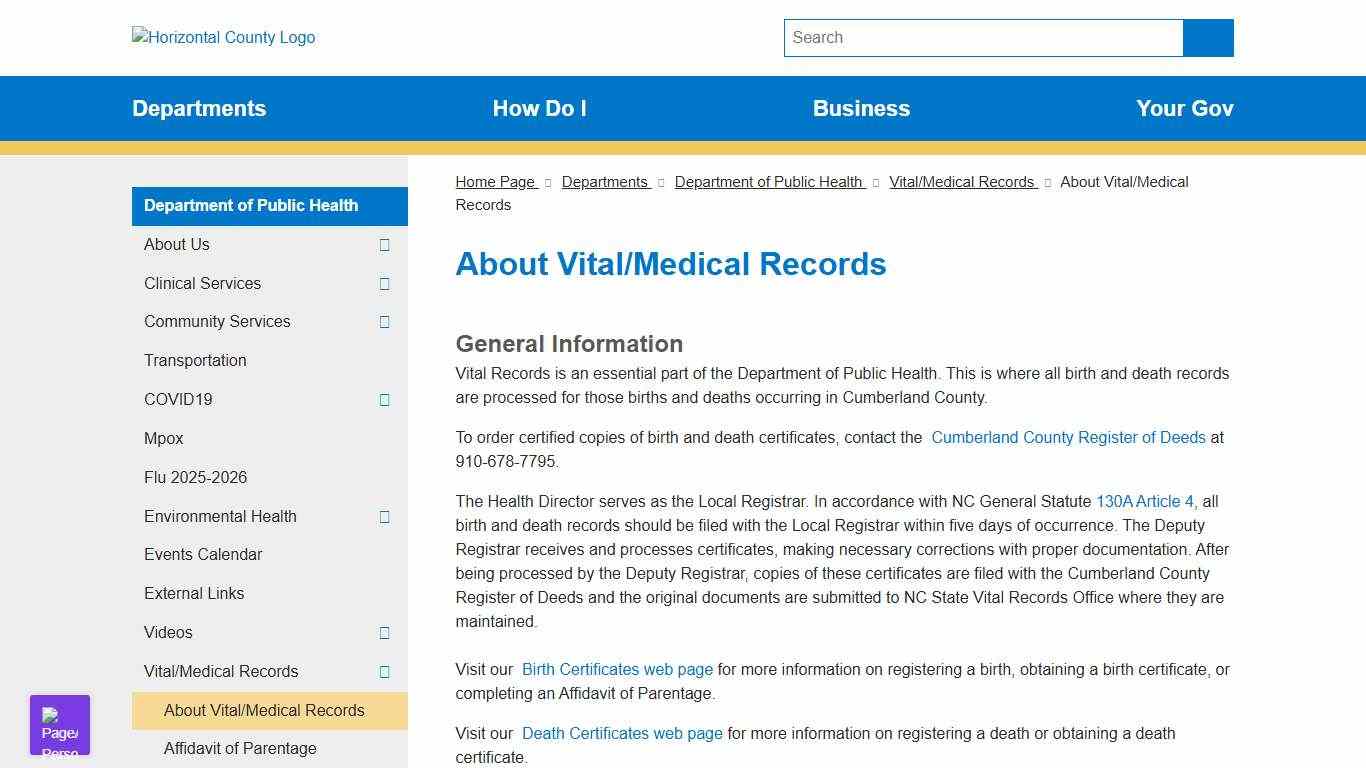The height and width of the screenshot is (768, 1366).
Task: Click the 130A Article 4 statute link
Action: pyautogui.click(x=1145, y=501)
